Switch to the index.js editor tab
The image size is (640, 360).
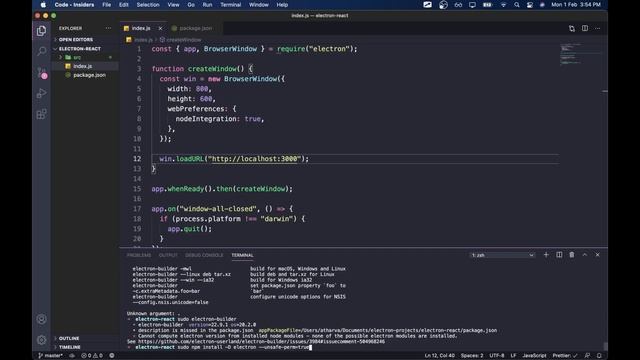coord(141,28)
